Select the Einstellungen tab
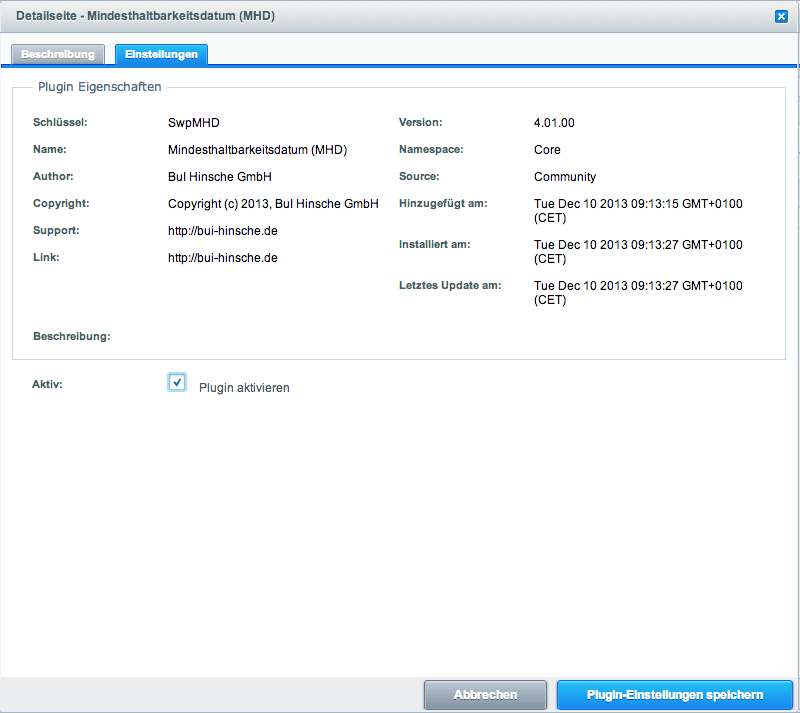The image size is (800, 713). [161, 54]
